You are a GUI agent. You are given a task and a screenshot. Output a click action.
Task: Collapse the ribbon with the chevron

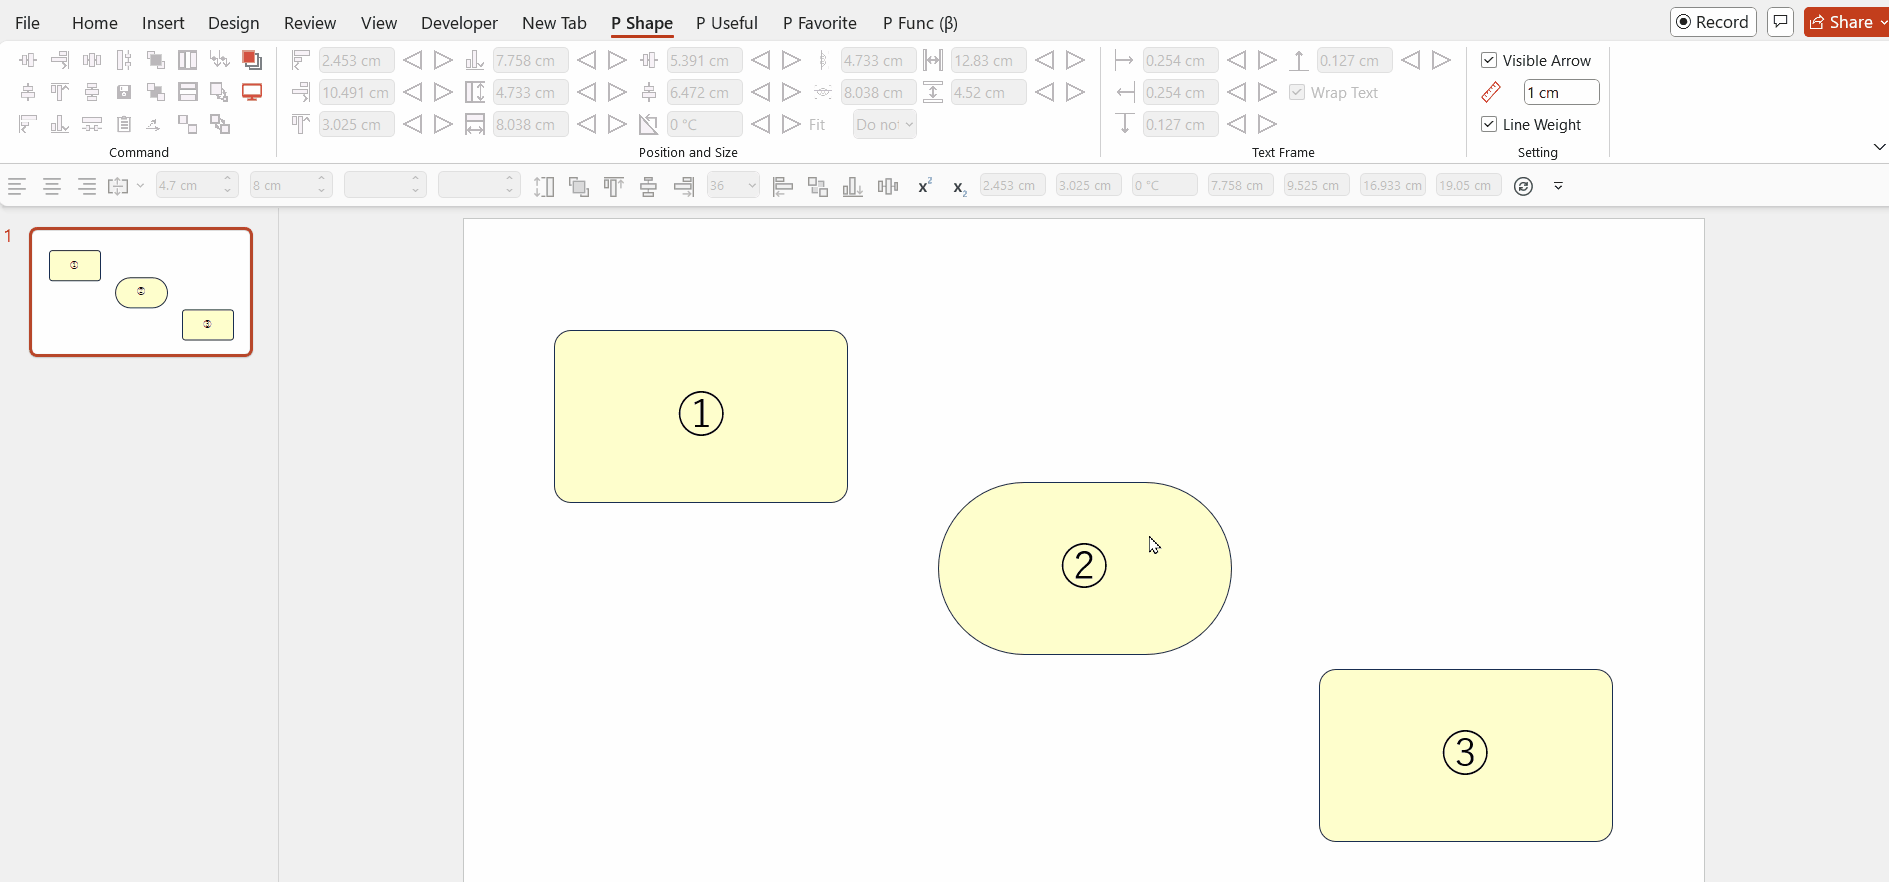click(1879, 147)
